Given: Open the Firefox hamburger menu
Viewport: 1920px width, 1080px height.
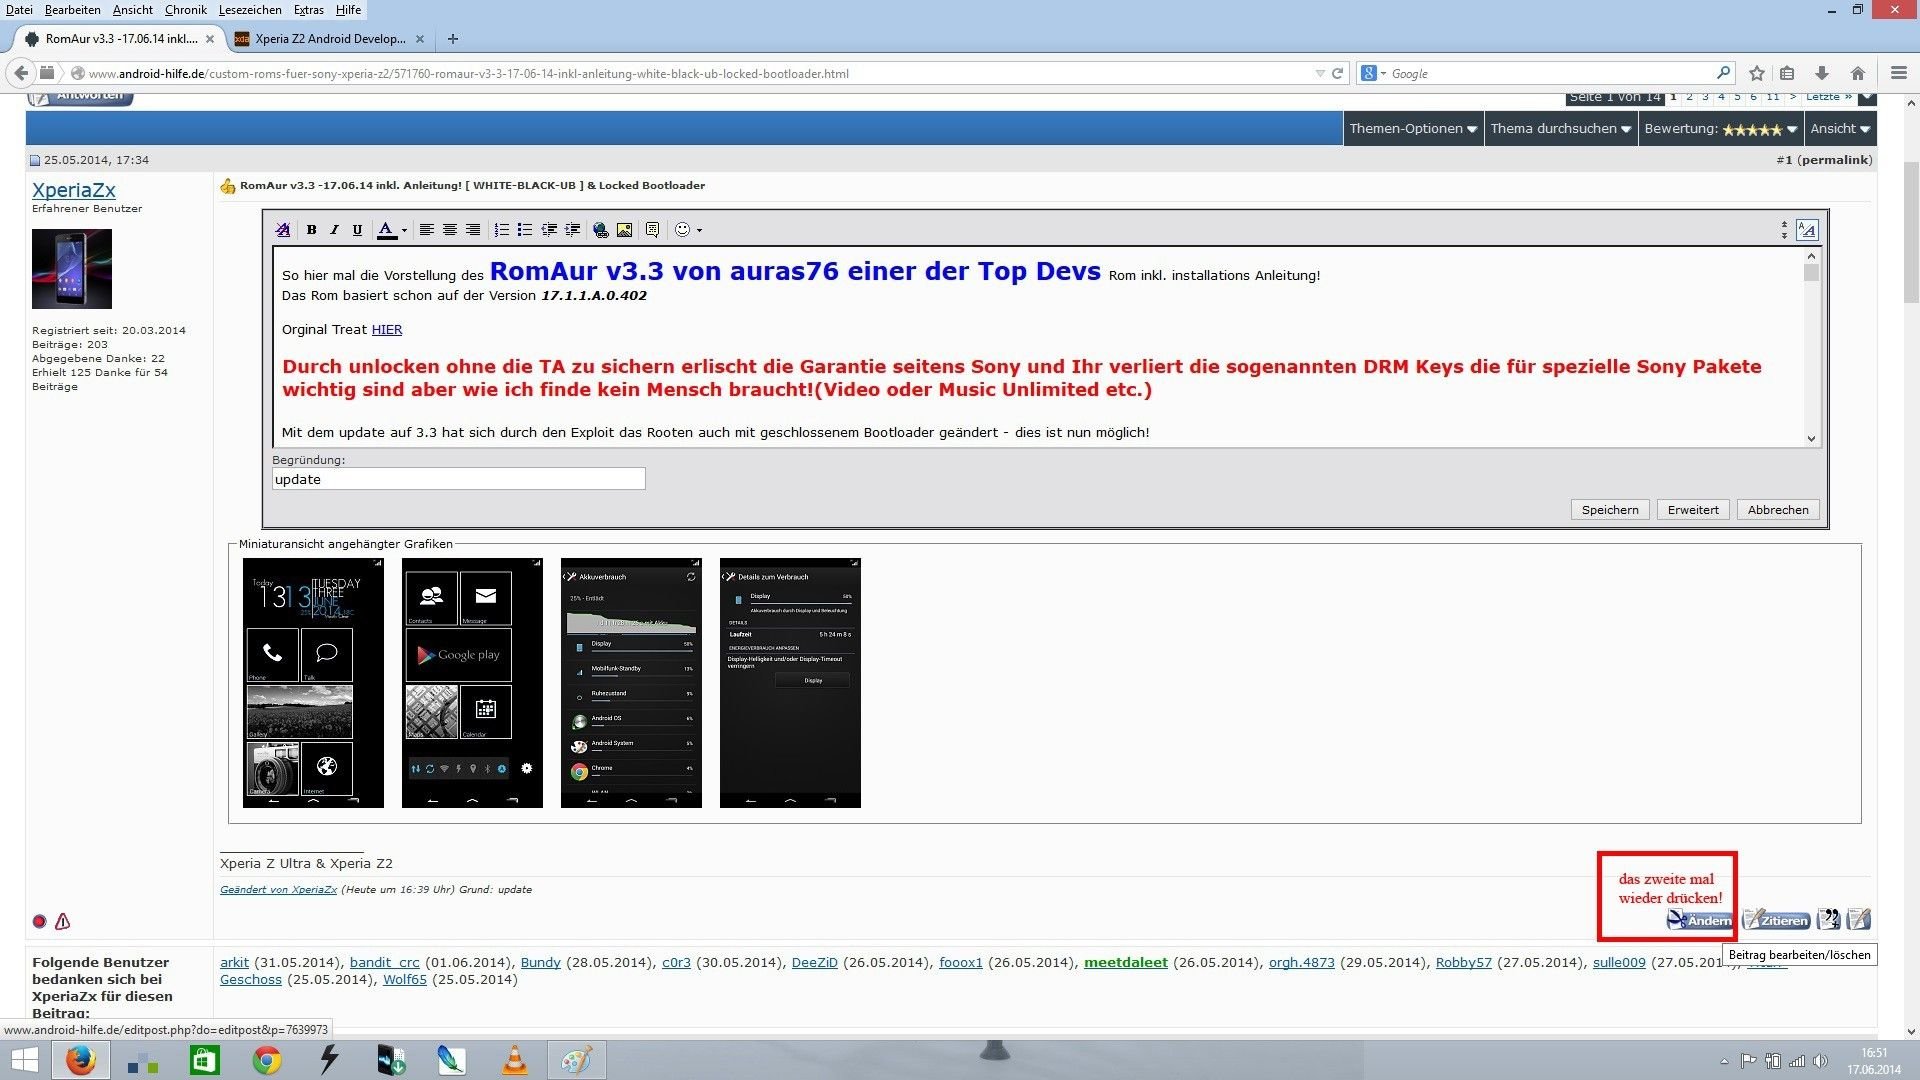Looking at the screenshot, I should coord(1898,73).
